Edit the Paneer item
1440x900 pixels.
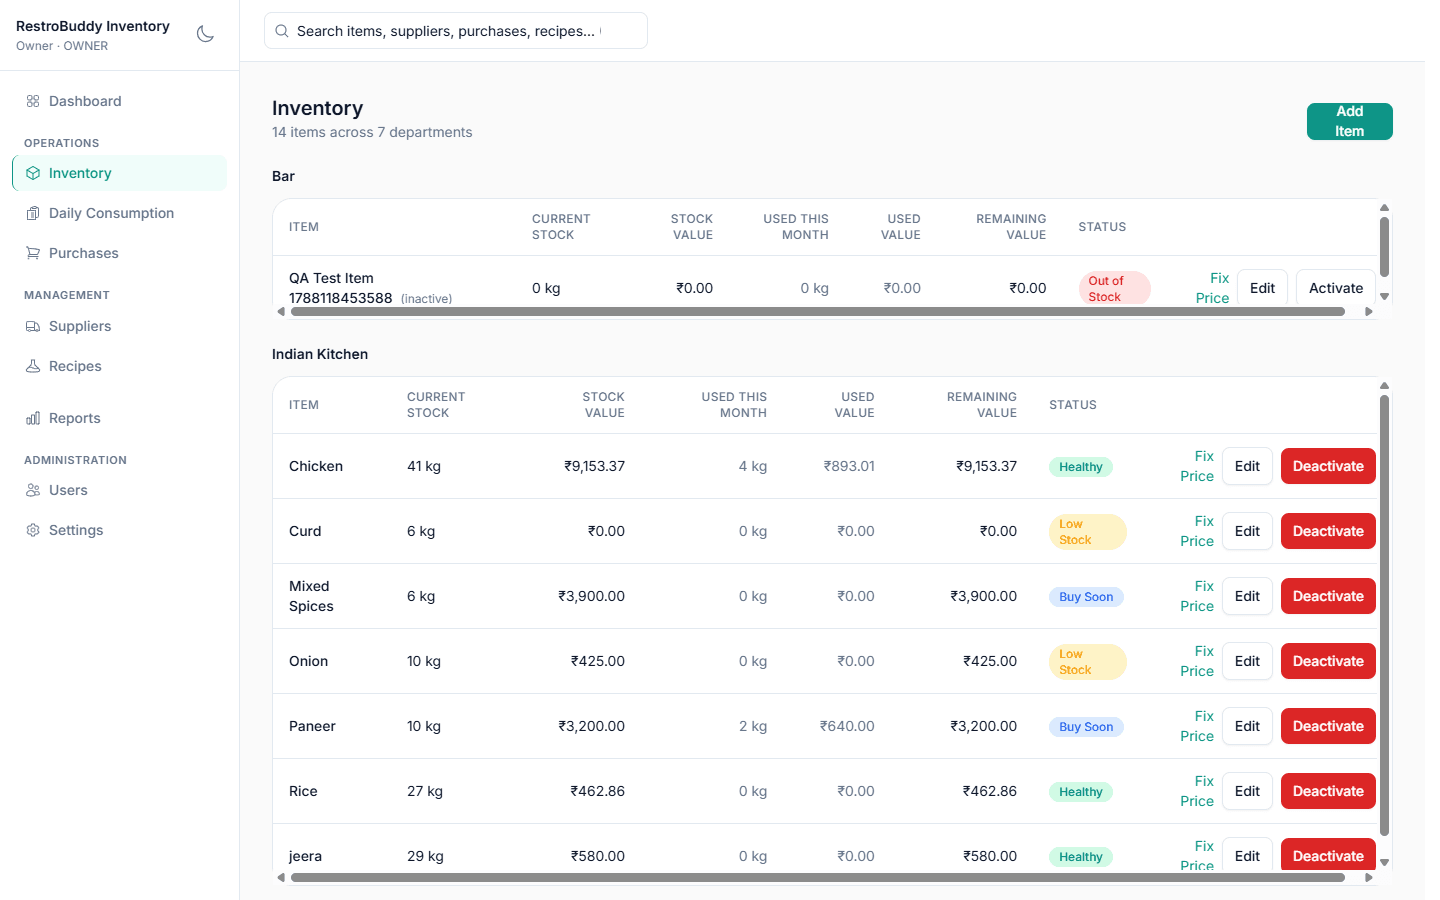pos(1247,726)
